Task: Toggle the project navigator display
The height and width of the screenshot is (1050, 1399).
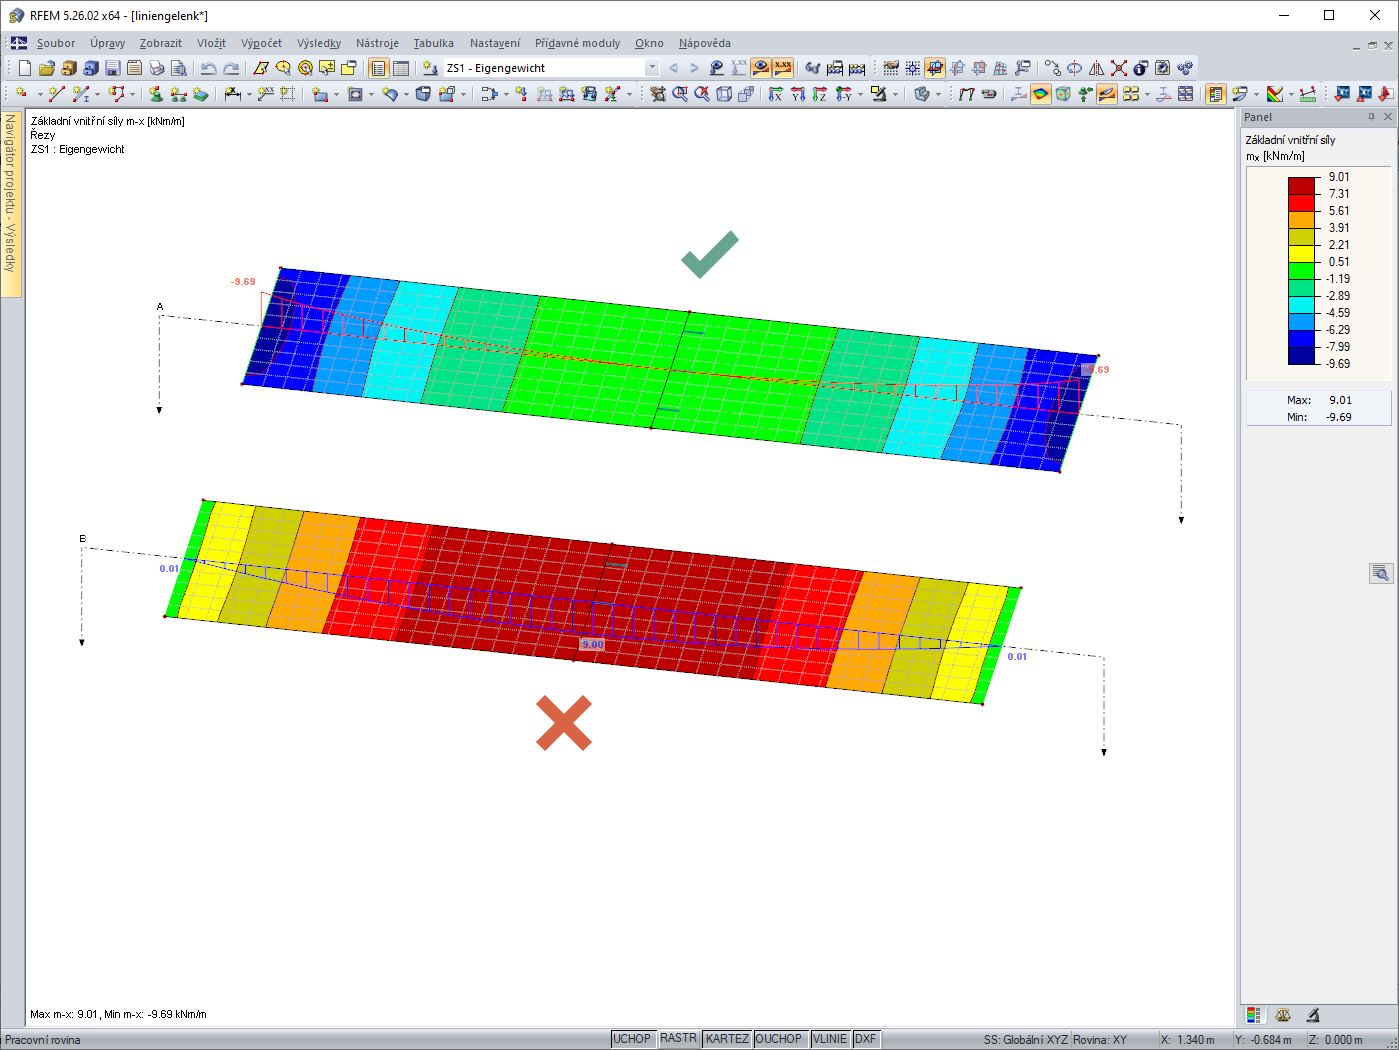Action: [379, 68]
